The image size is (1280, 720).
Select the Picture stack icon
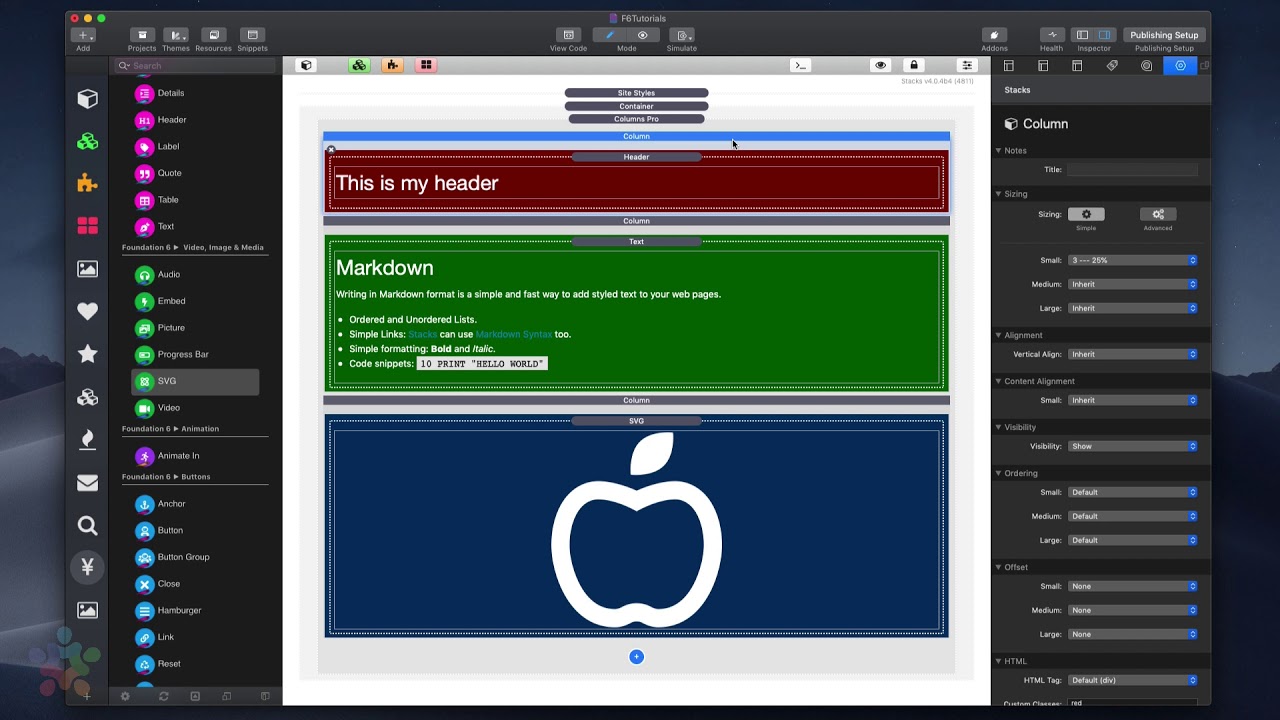145,328
